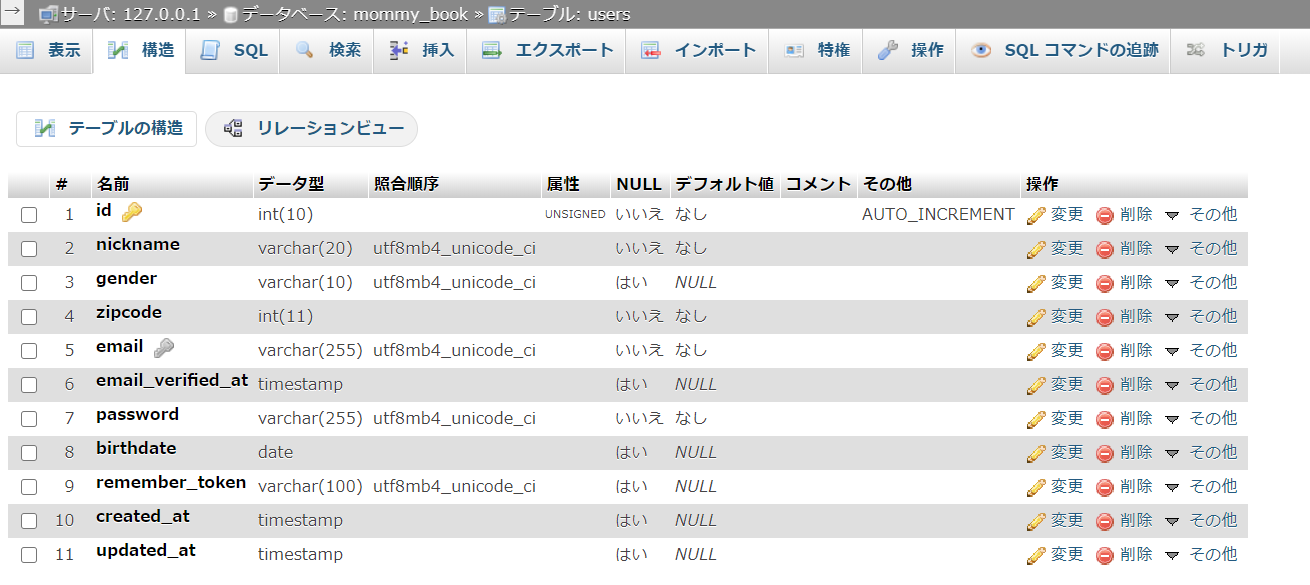Image resolution: width=1310 pixels, height=585 pixels.
Task: Click the 構造 tab
Action: 140,50
